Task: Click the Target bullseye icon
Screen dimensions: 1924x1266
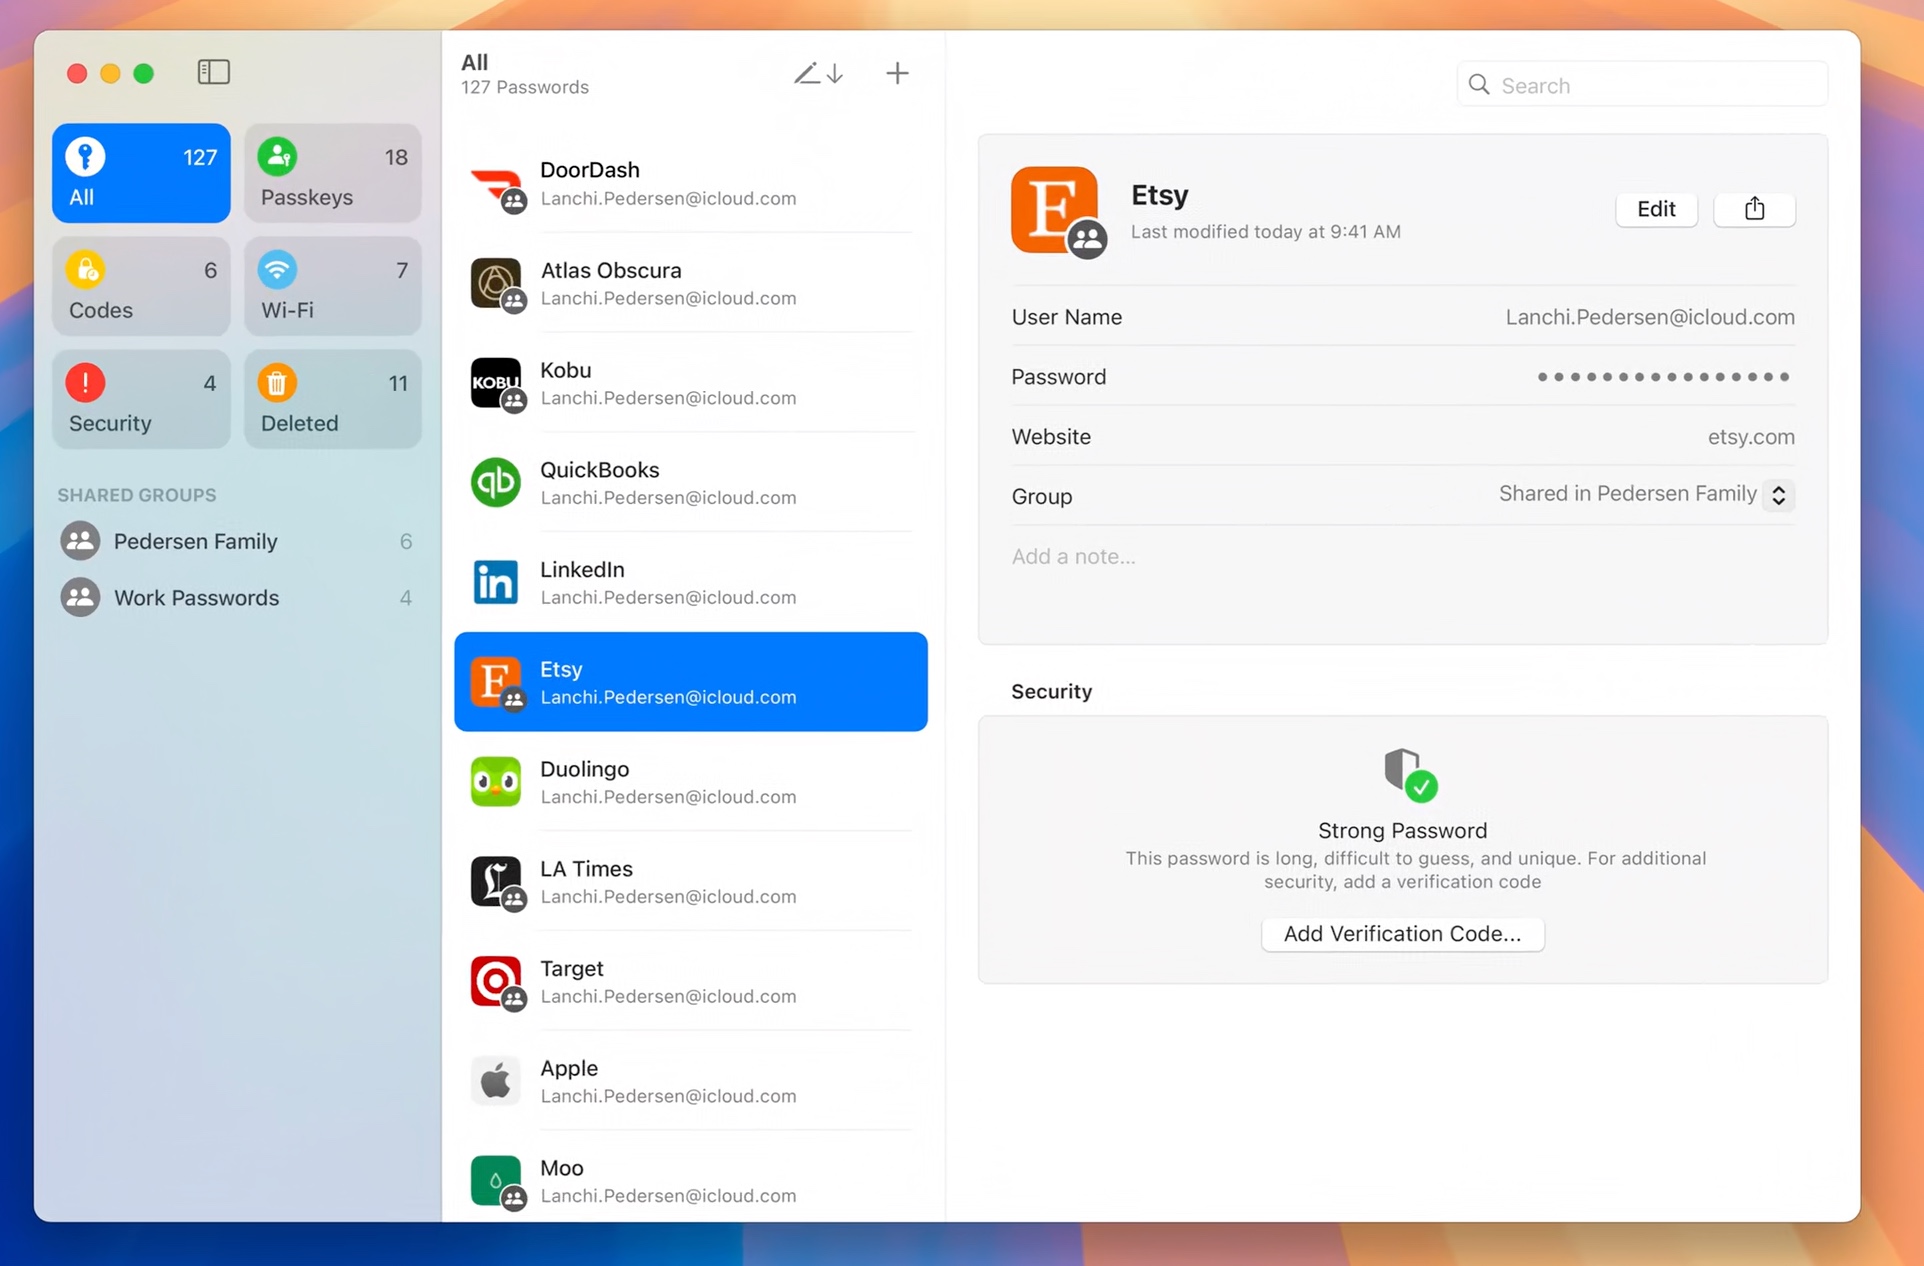Action: pyautogui.click(x=497, y=982)
